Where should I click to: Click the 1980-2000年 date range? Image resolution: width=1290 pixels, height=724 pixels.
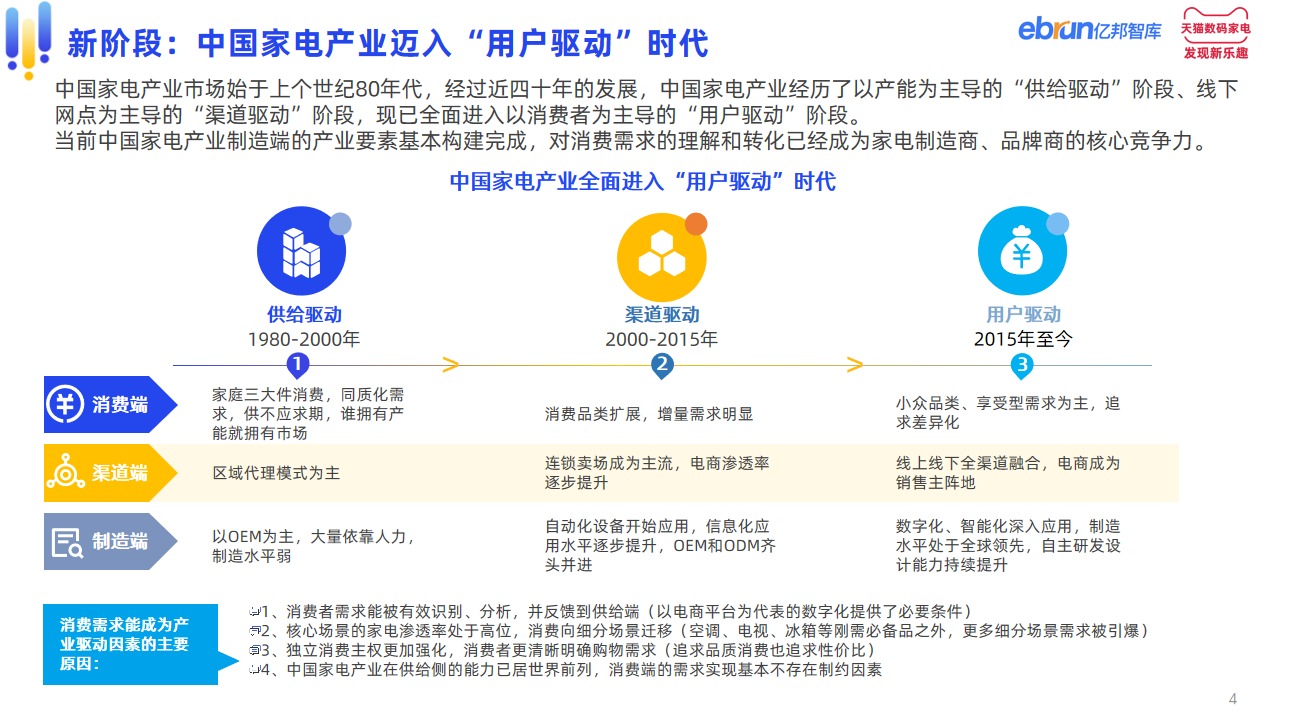(x=304, y=340)
